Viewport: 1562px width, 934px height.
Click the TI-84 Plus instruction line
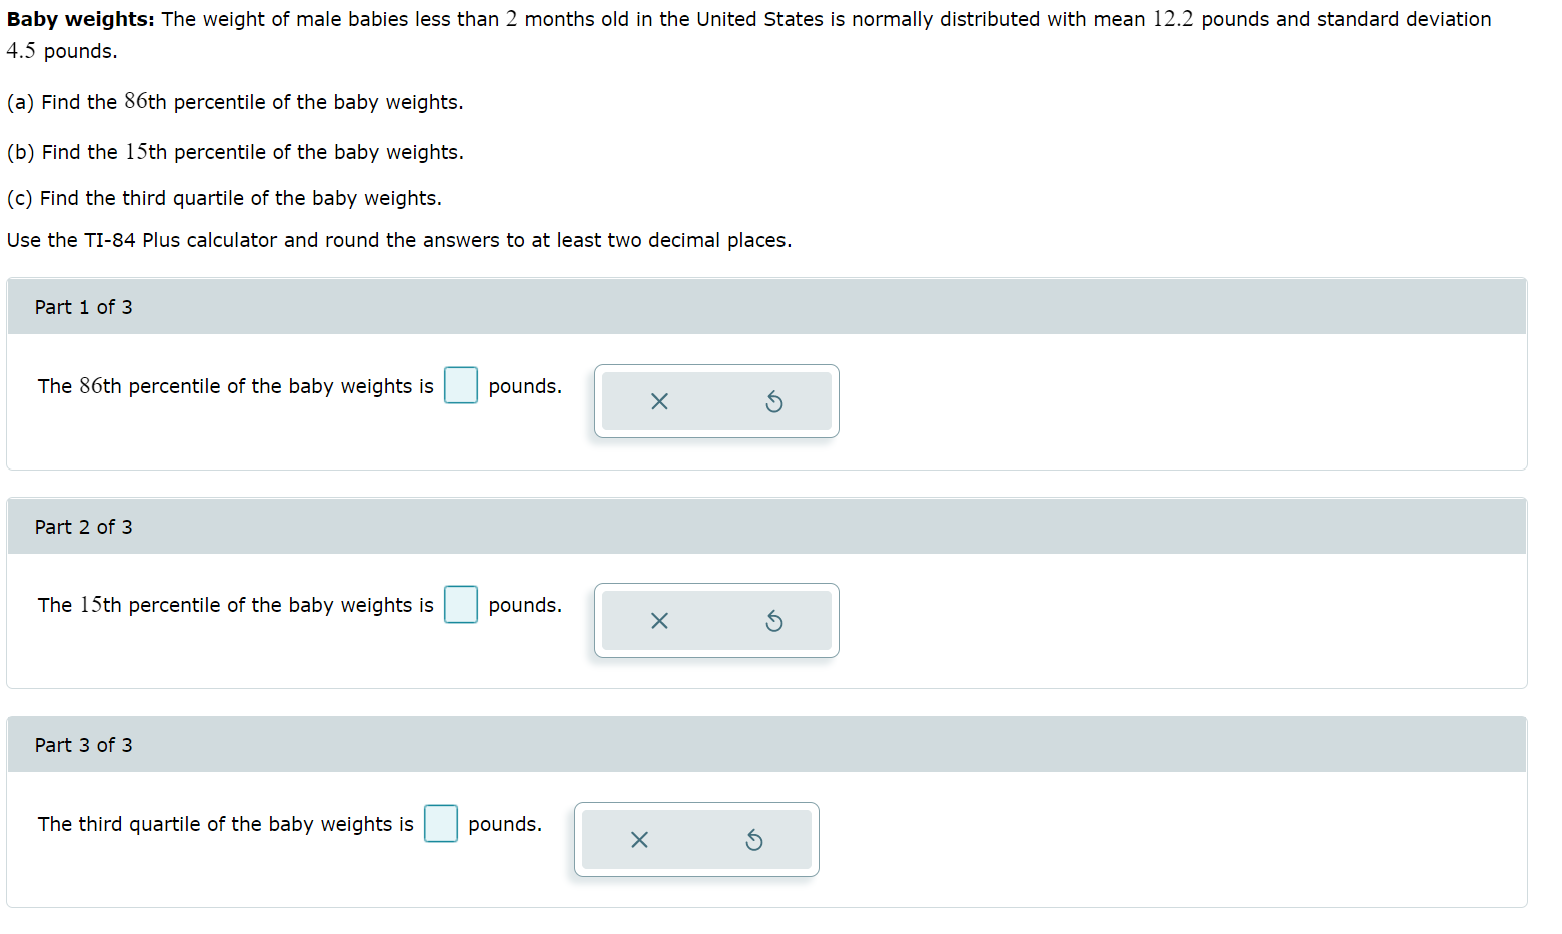(399, 239)
